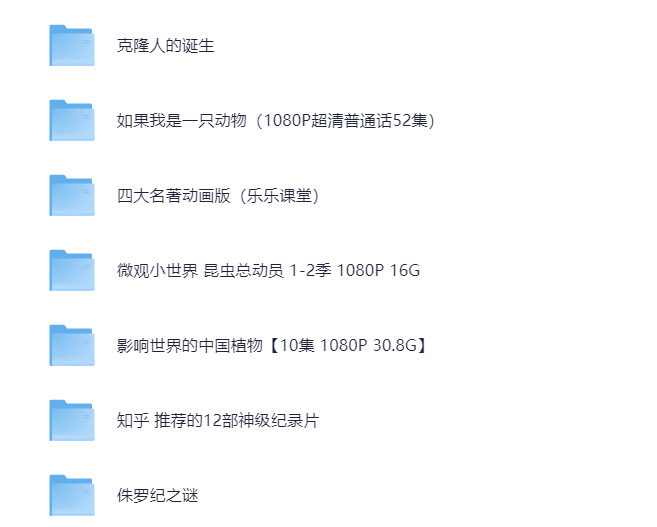
Task: Click the folder icon for 如果我是一只动物
Action: pyautogui.click(x=71, y=121)
